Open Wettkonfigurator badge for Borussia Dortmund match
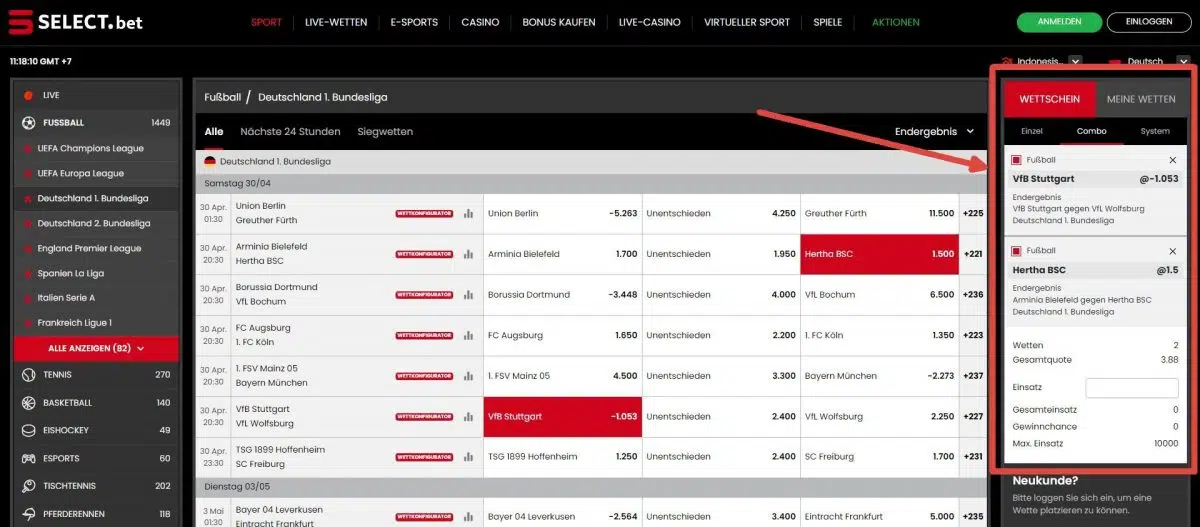The width and height of the screenshot is (1200, 527). [424, 295]
